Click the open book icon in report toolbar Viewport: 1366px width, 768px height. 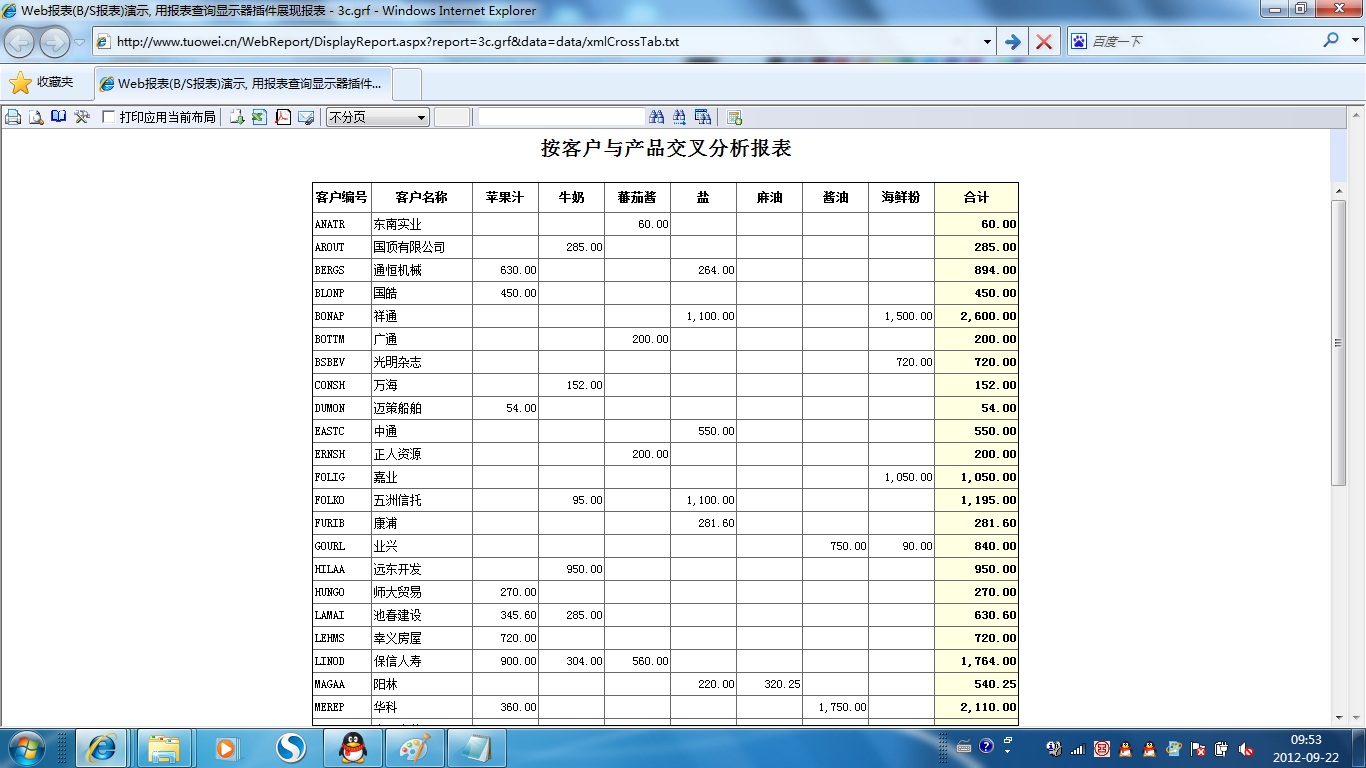[x=59, y=117]
